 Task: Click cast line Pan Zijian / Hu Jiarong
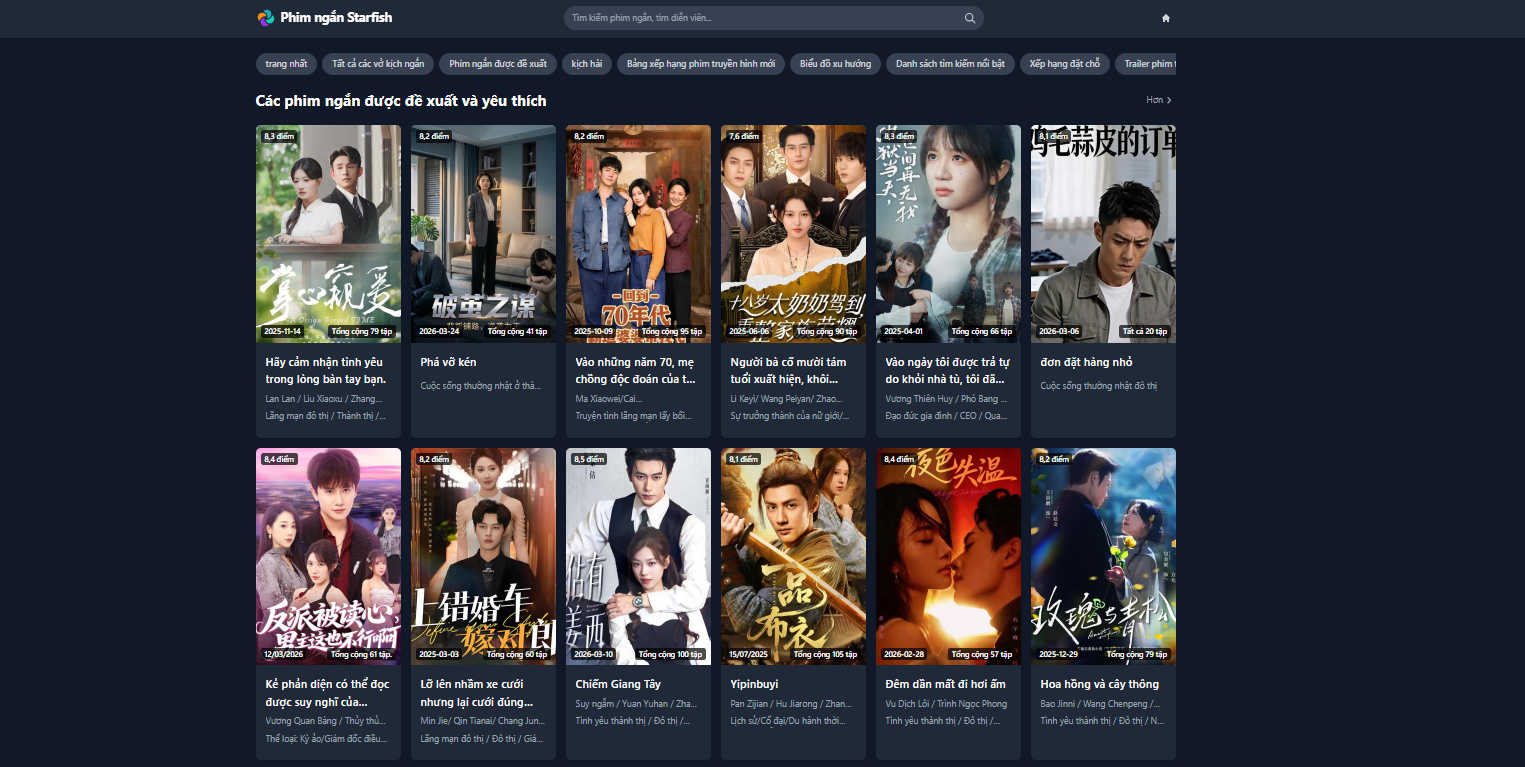[791, 704]
